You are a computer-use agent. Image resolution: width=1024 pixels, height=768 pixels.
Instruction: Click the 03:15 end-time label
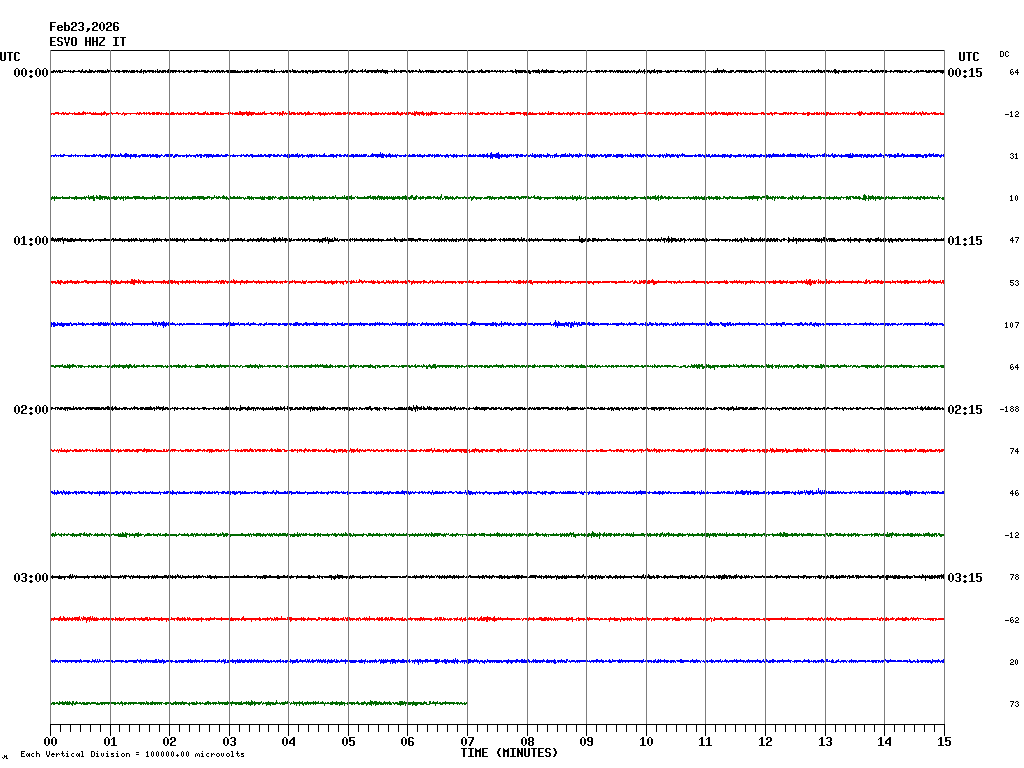click(x=965, y=578)
